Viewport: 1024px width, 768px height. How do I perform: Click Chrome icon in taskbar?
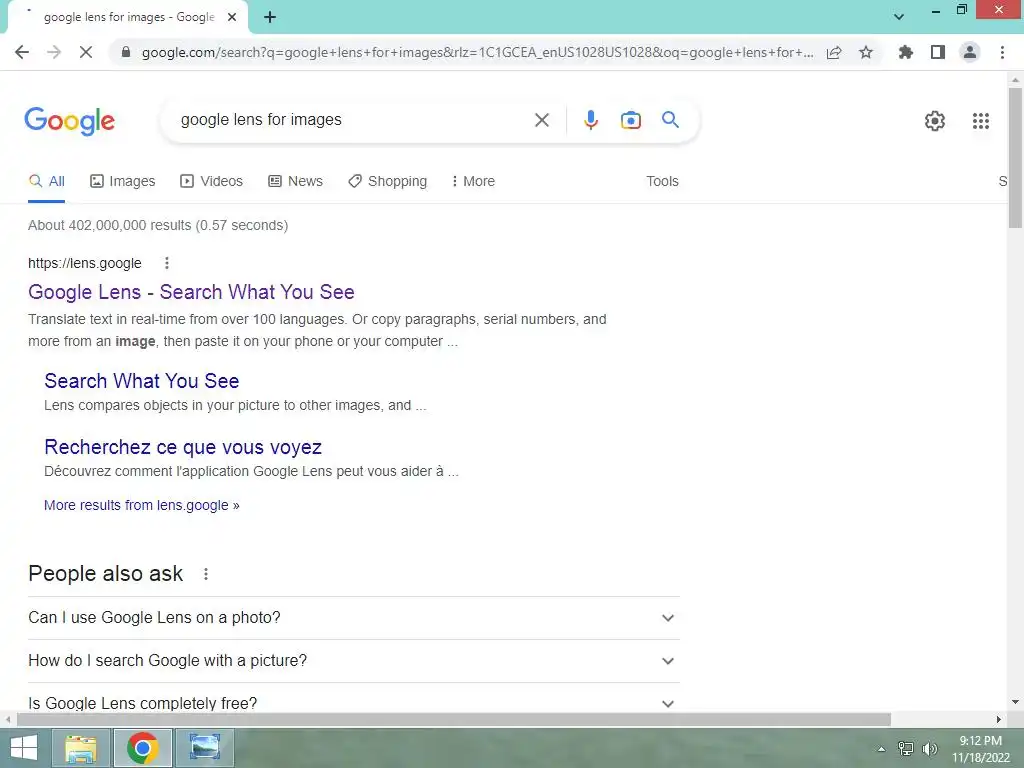click(x=143, y=748)
